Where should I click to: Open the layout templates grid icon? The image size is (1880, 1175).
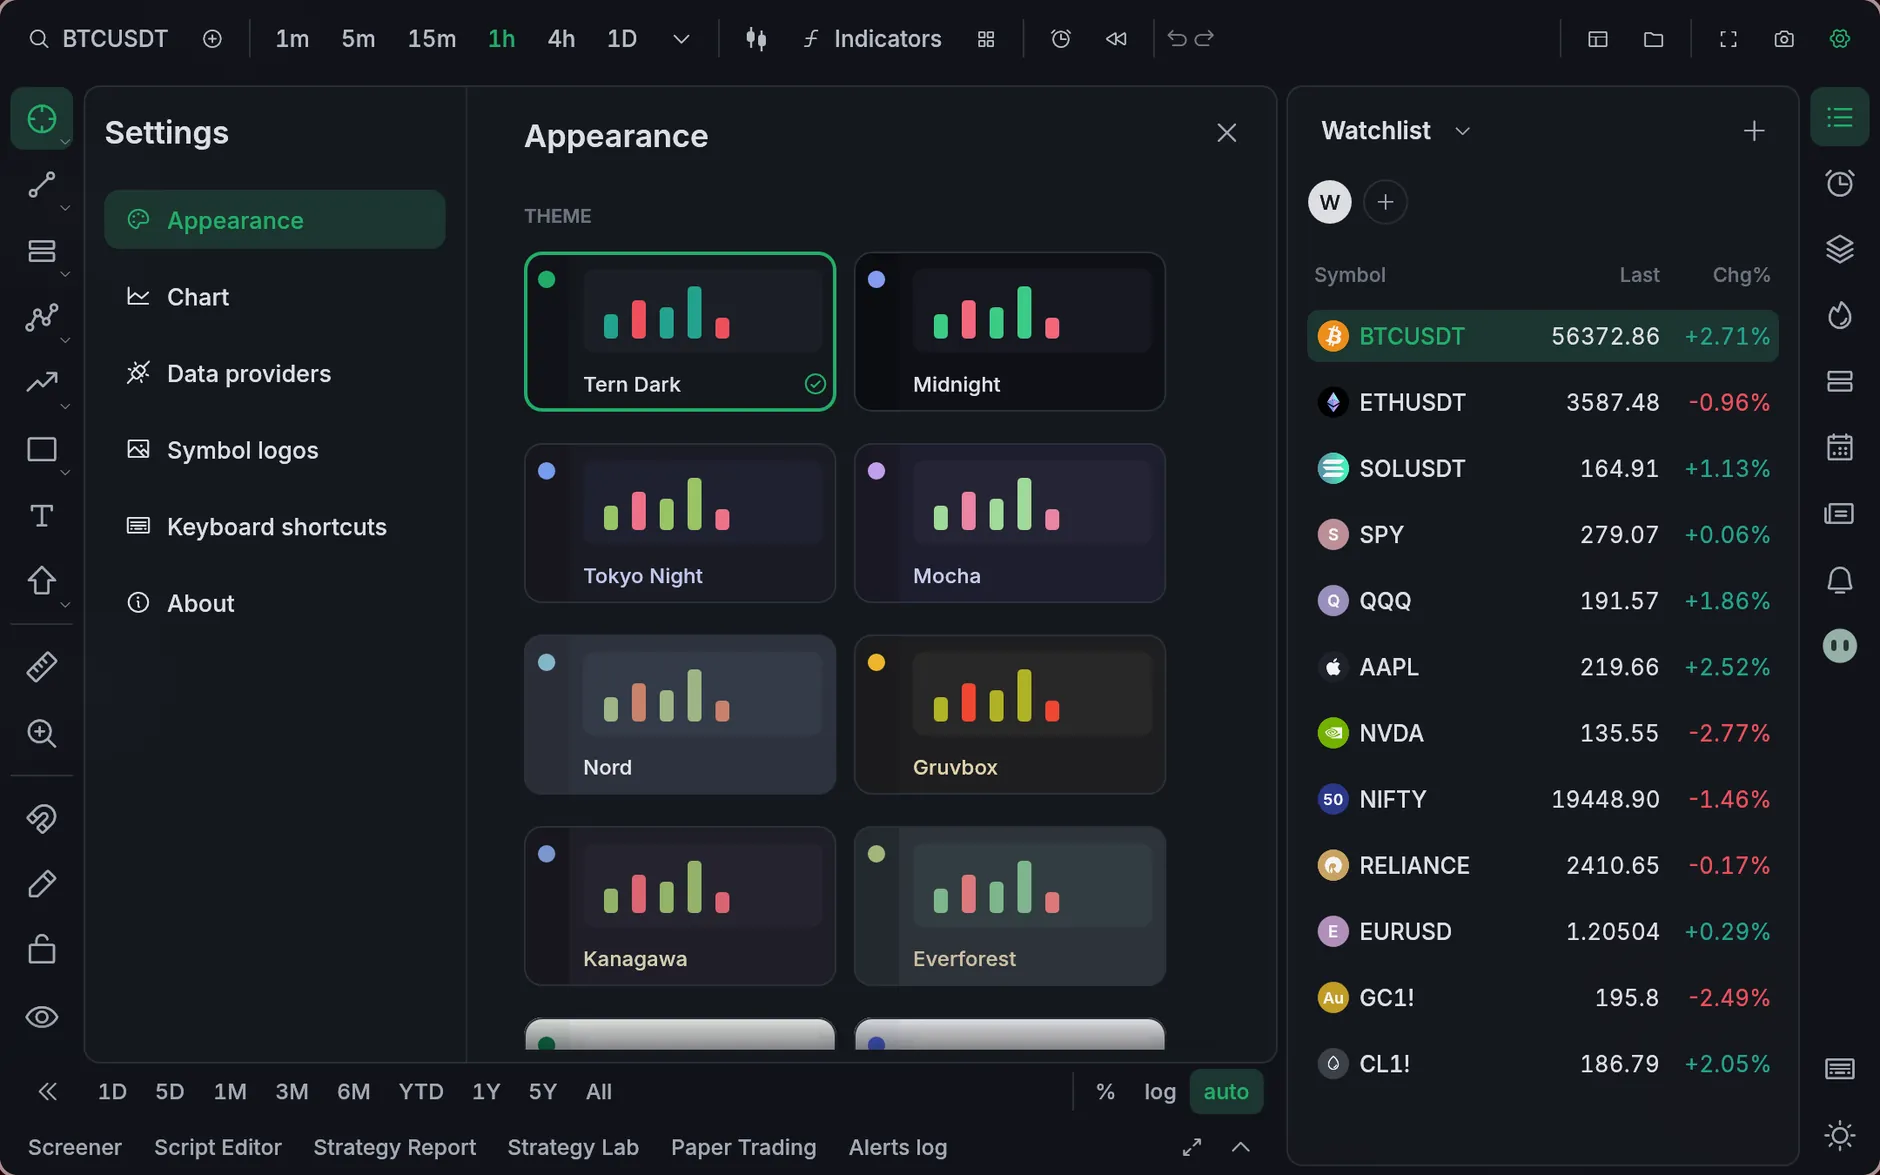(986, 39)
